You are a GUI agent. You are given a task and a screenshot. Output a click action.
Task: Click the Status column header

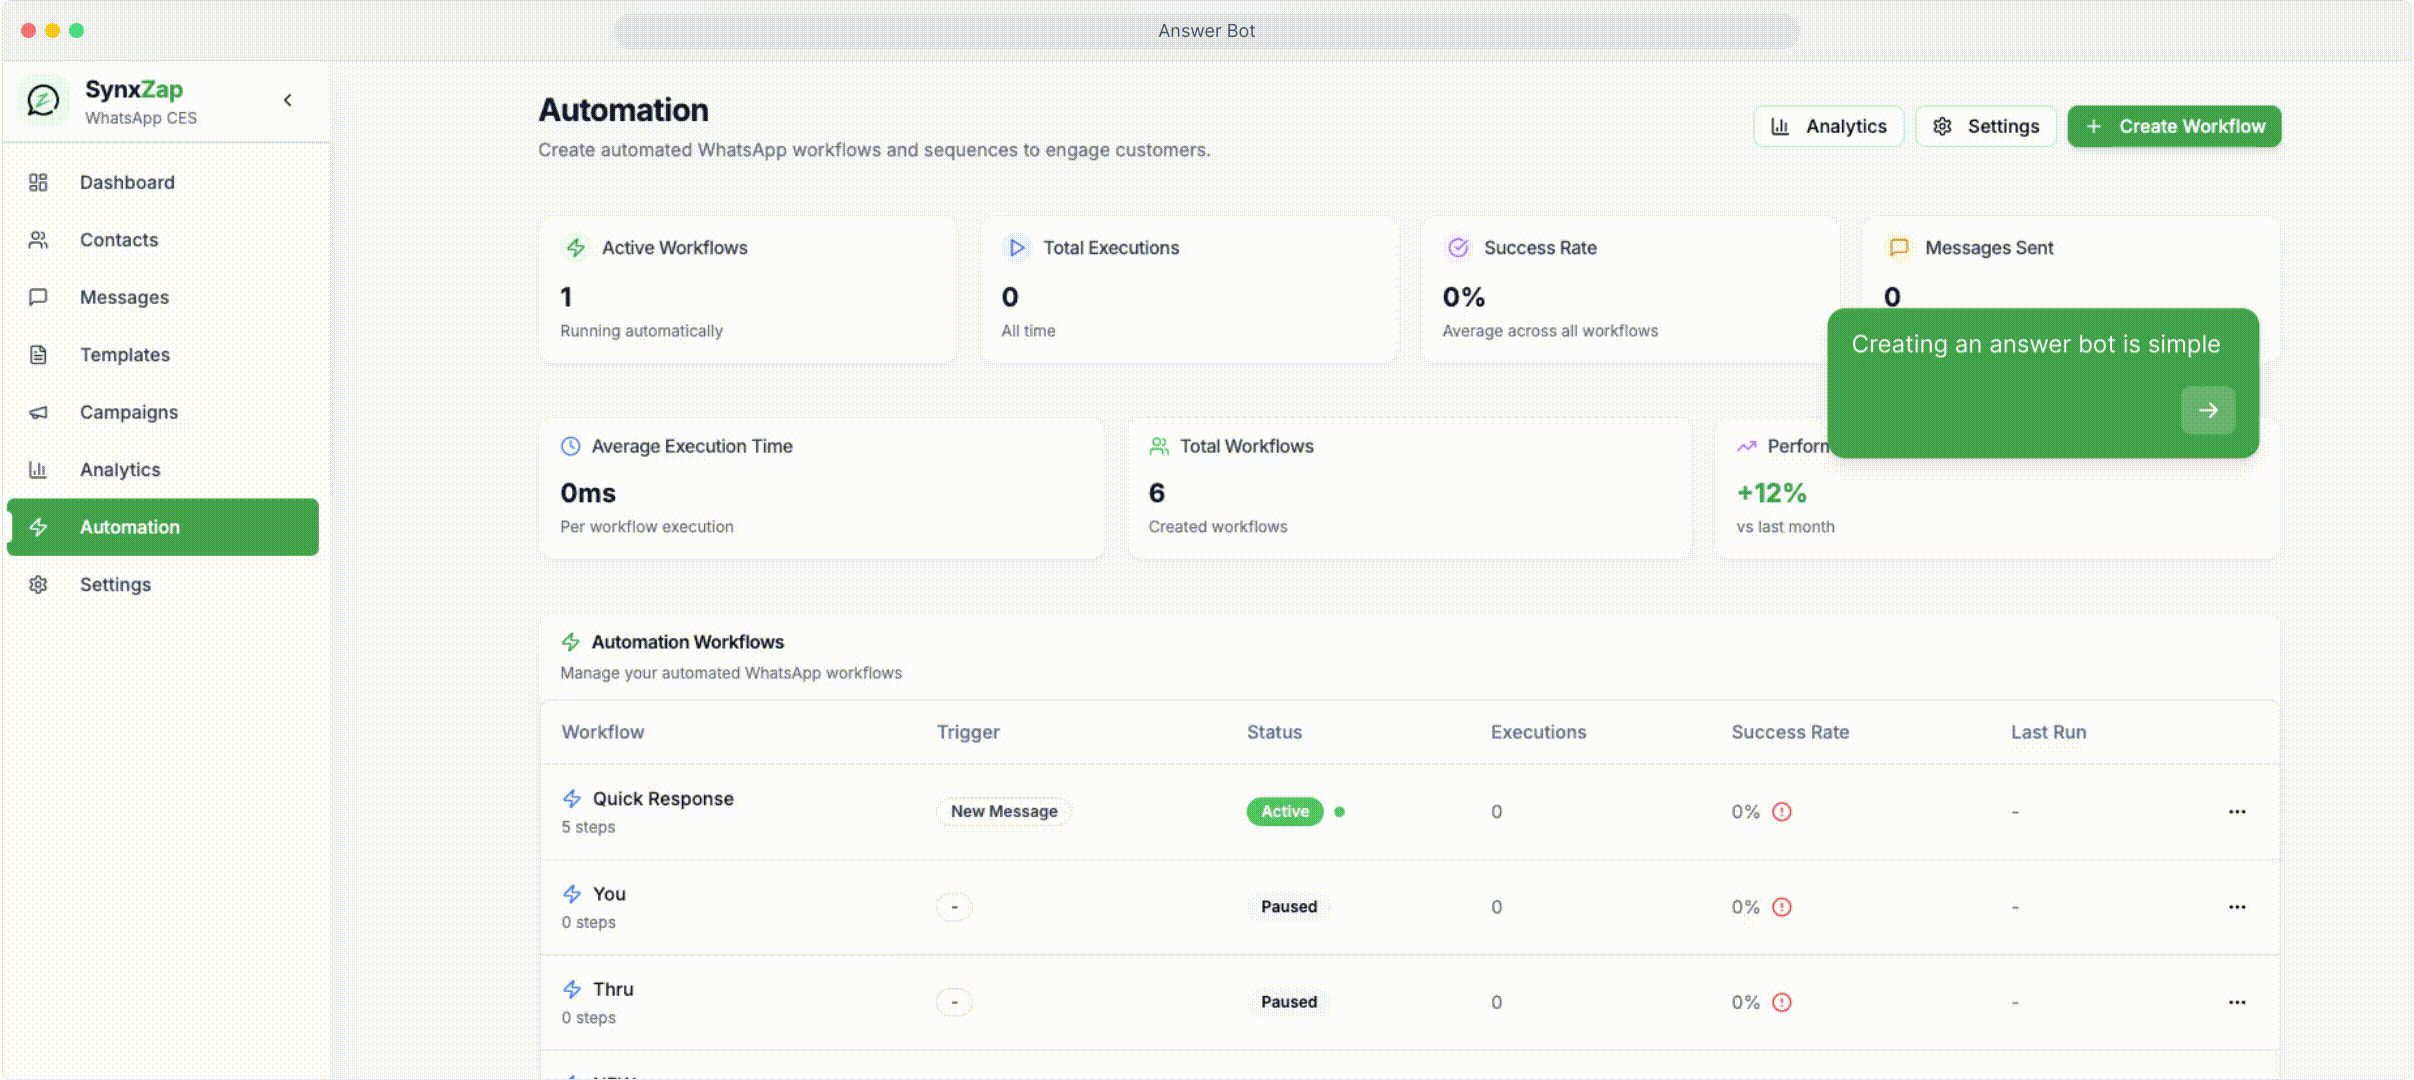tap(1274, 732)
